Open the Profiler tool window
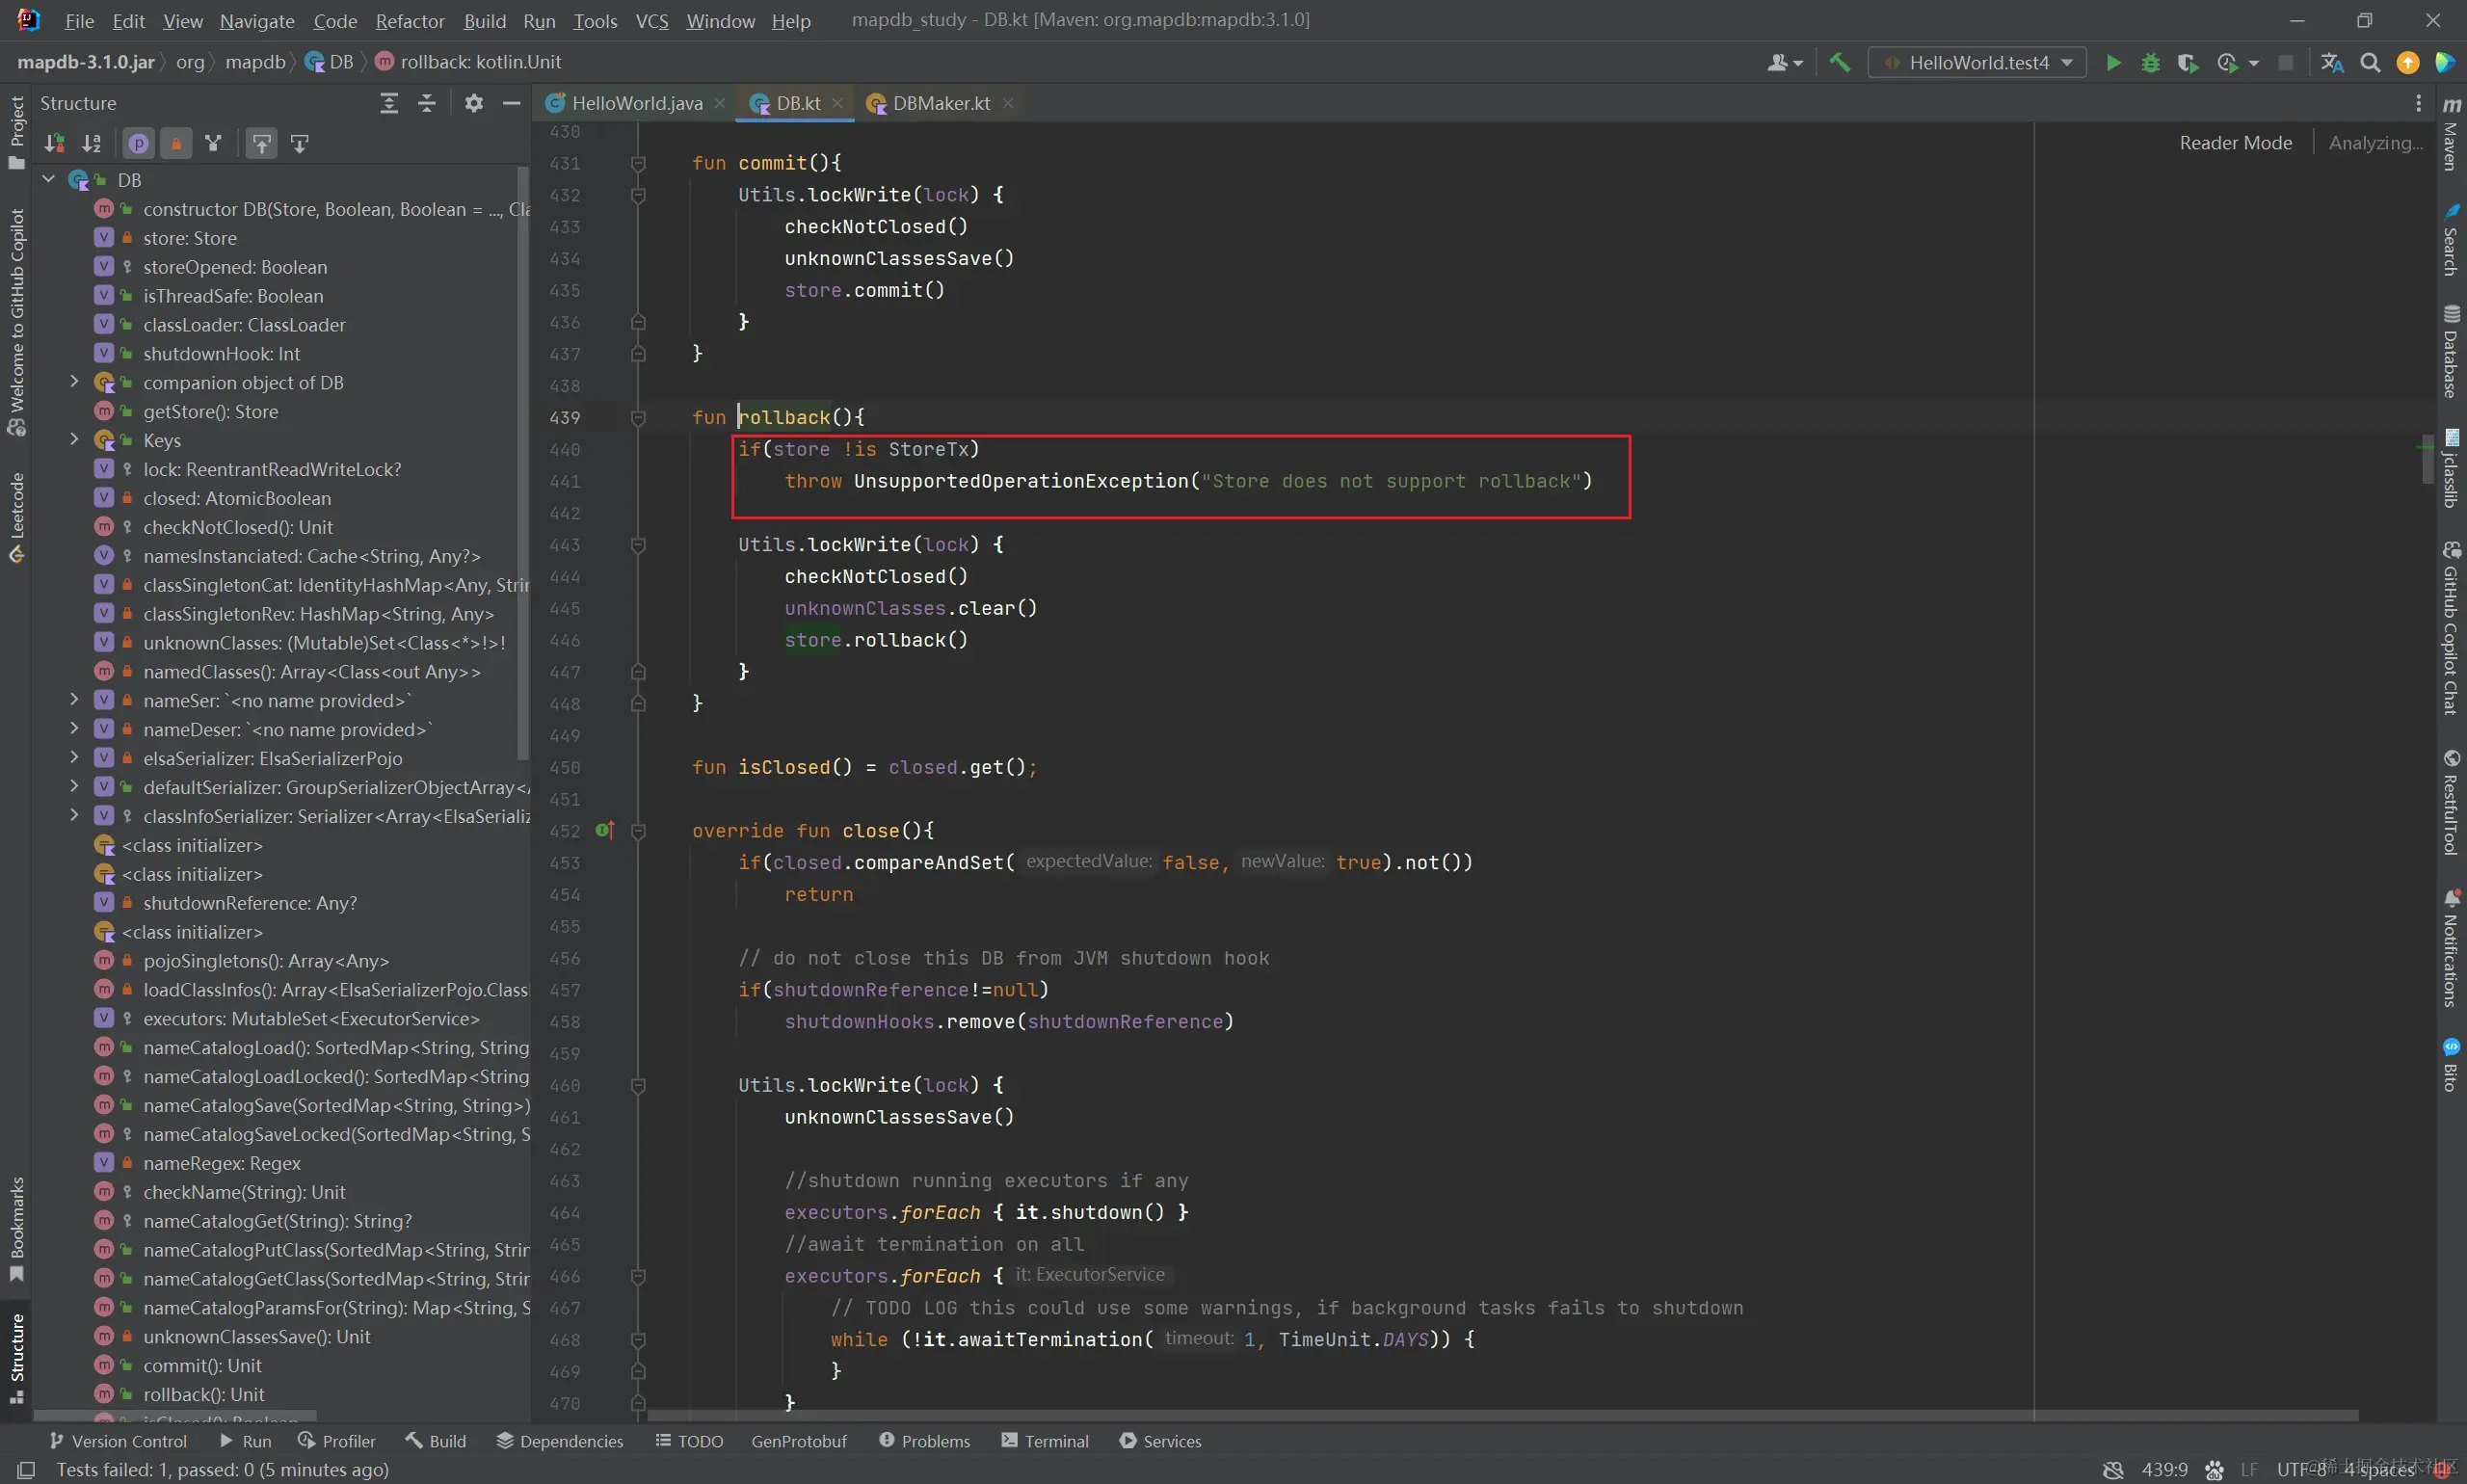This screenshot has height=1484, width=2467. point(337,1441)
